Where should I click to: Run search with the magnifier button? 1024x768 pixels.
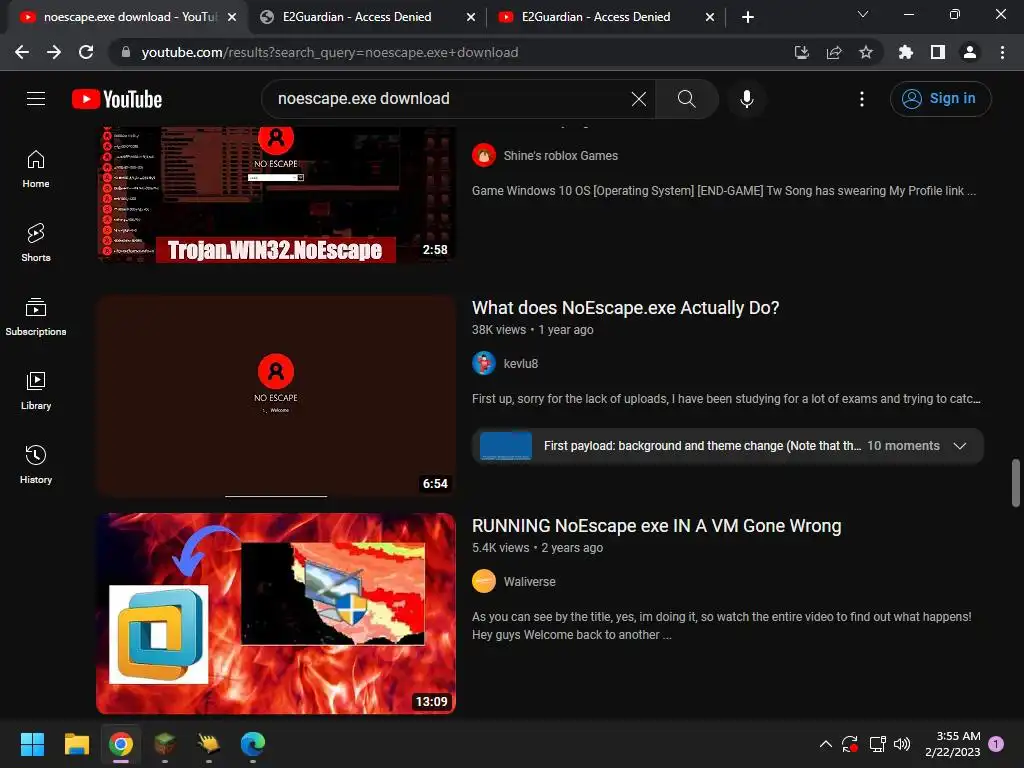coord(686,99)
